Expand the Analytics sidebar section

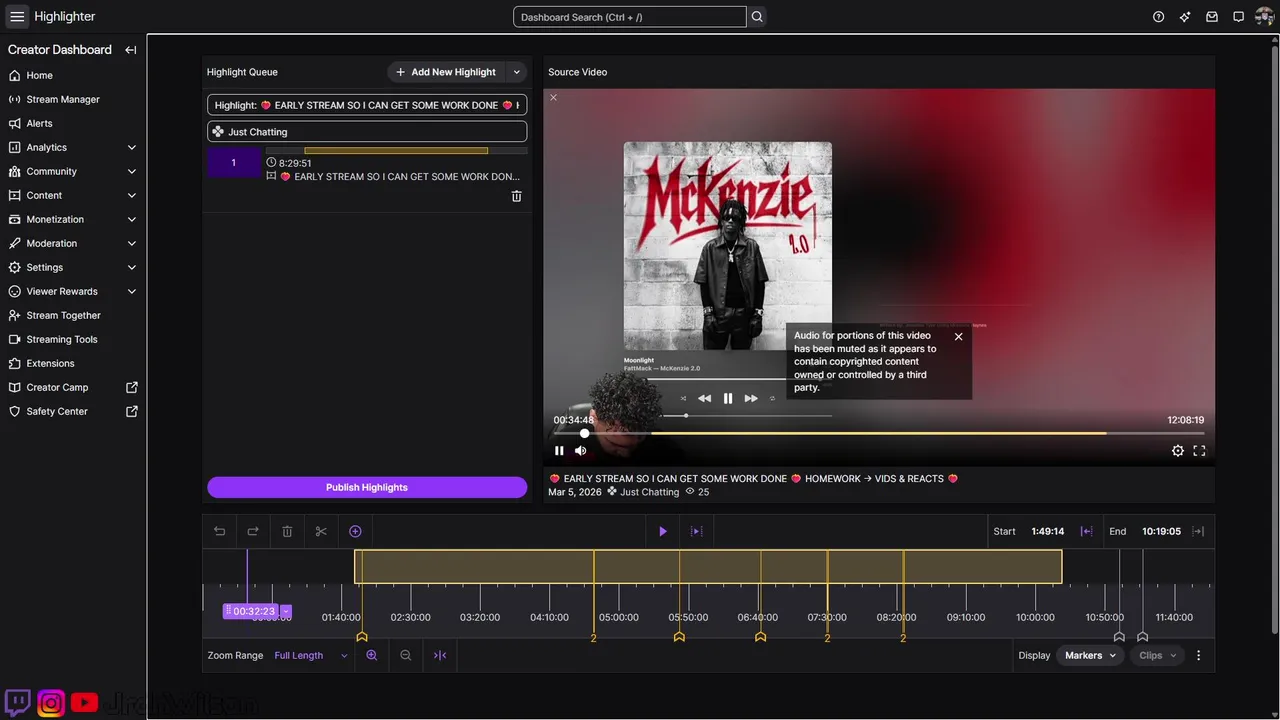[x=132, y=147]
